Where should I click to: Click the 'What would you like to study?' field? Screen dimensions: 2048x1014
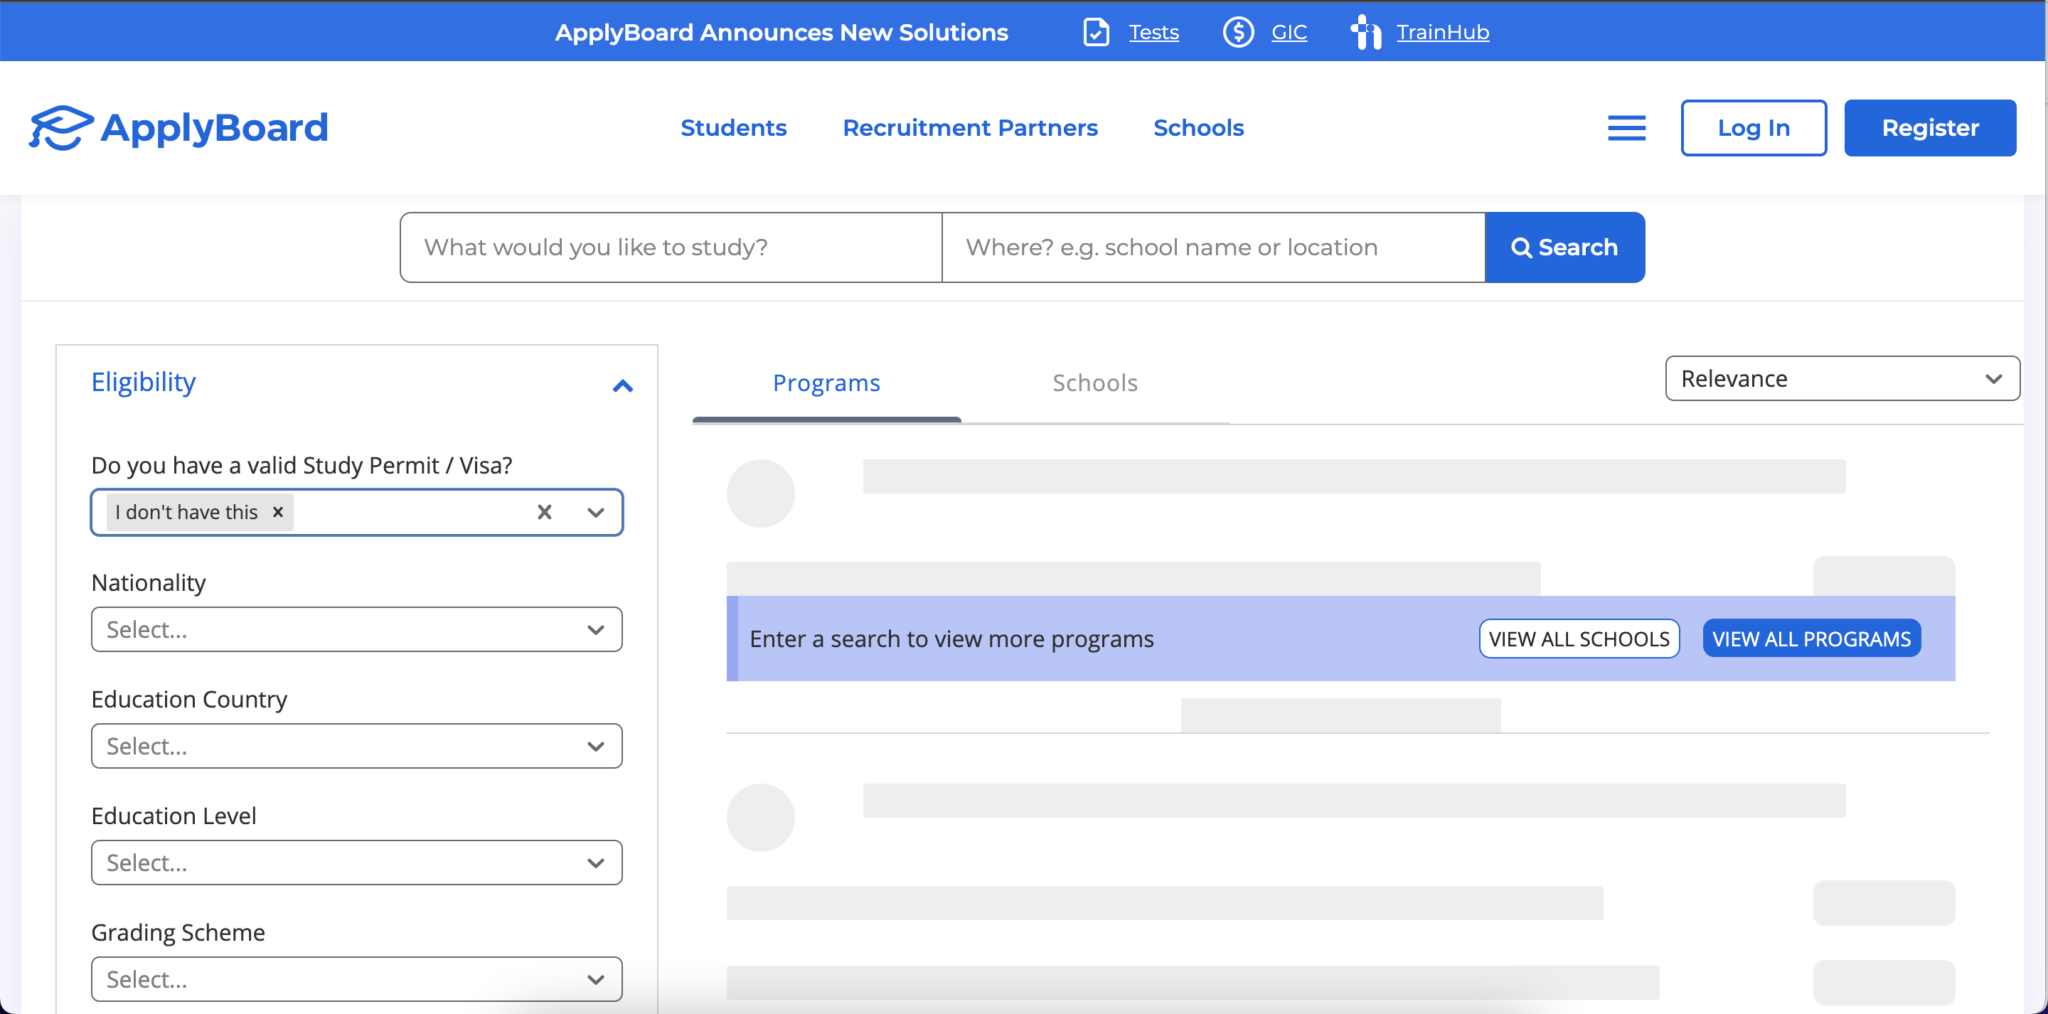tap(670, 247)
